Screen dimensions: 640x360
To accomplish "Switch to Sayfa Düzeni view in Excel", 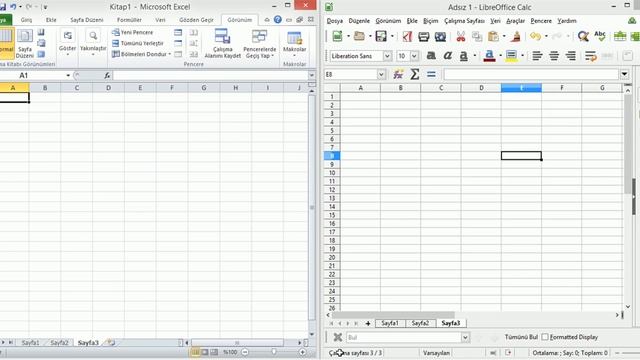I will (x=25, y=44).
